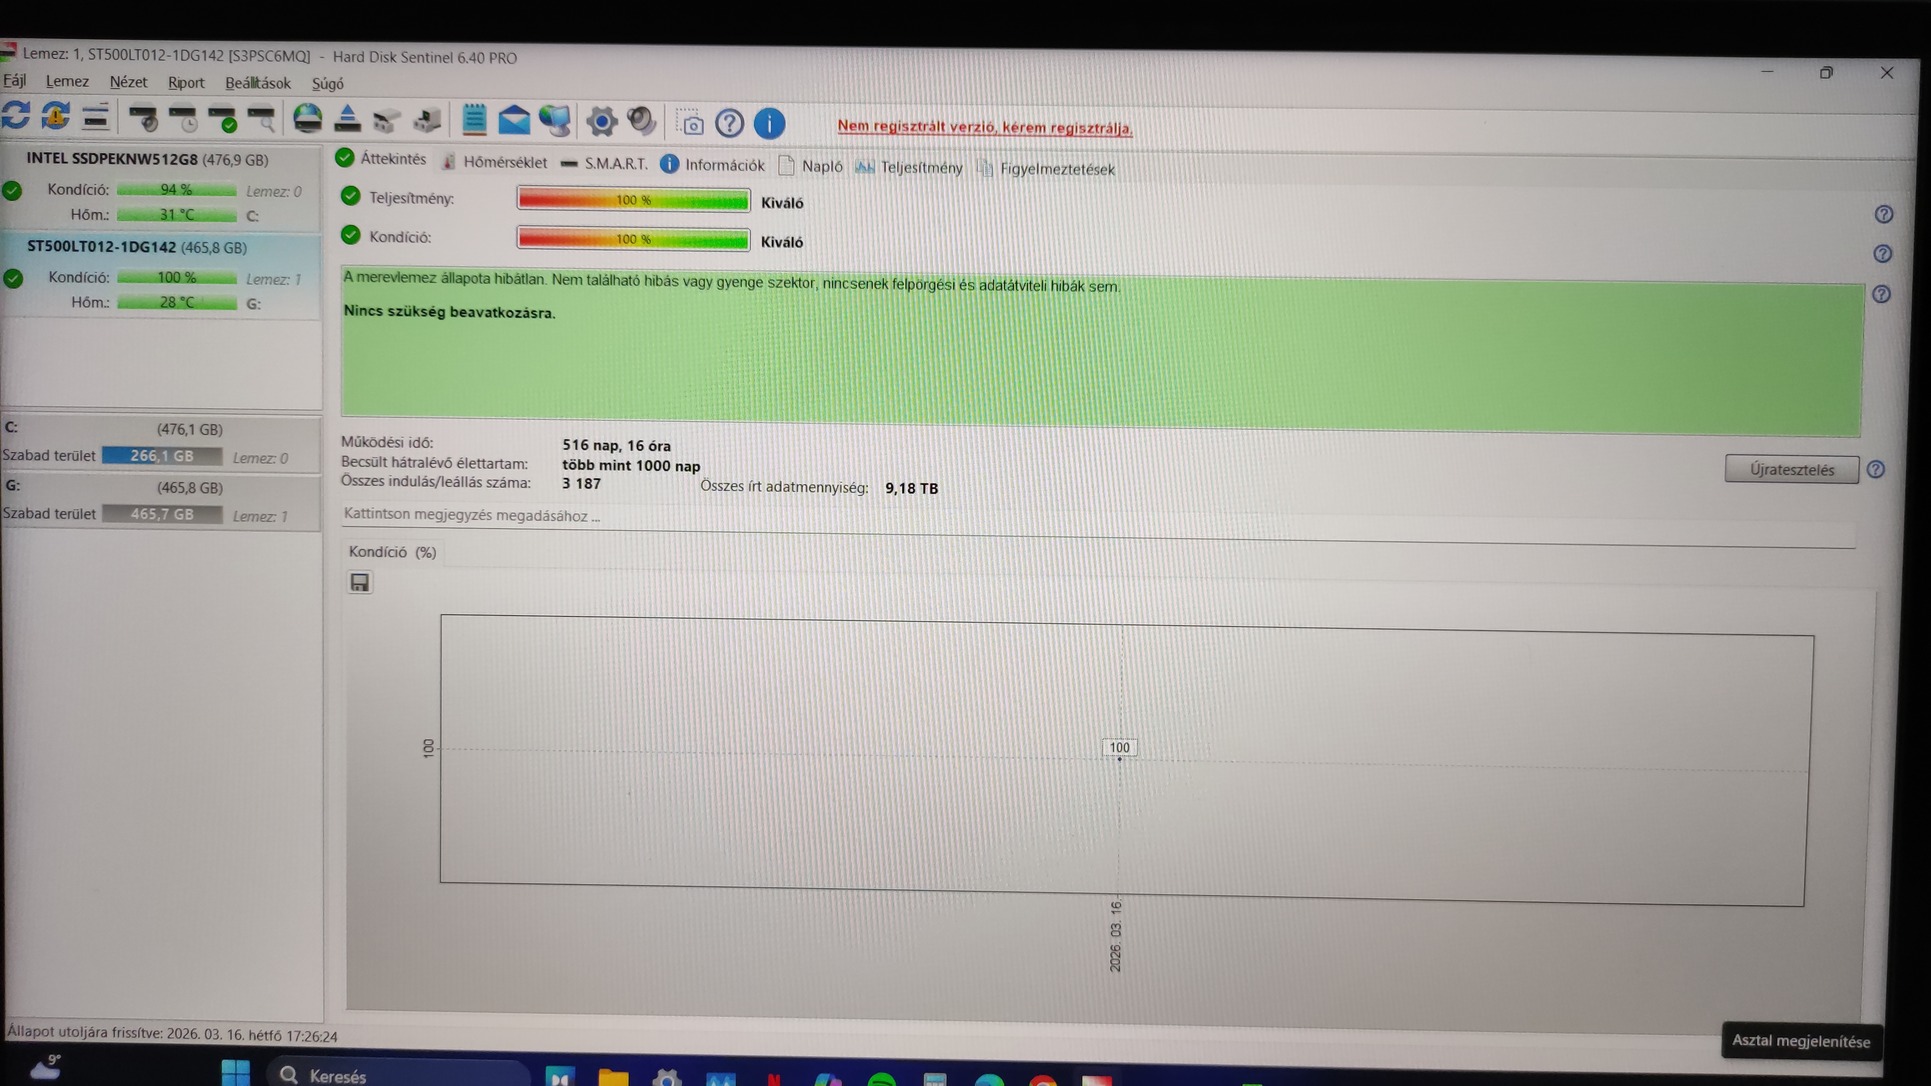Click the comment field Kattintson megjegyzés megadásához

click(472, 515)
